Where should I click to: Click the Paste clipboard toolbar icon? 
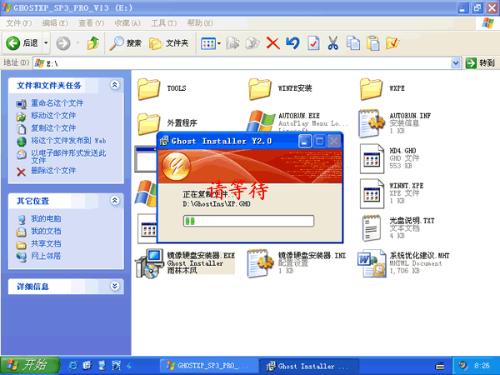(373, 43)
